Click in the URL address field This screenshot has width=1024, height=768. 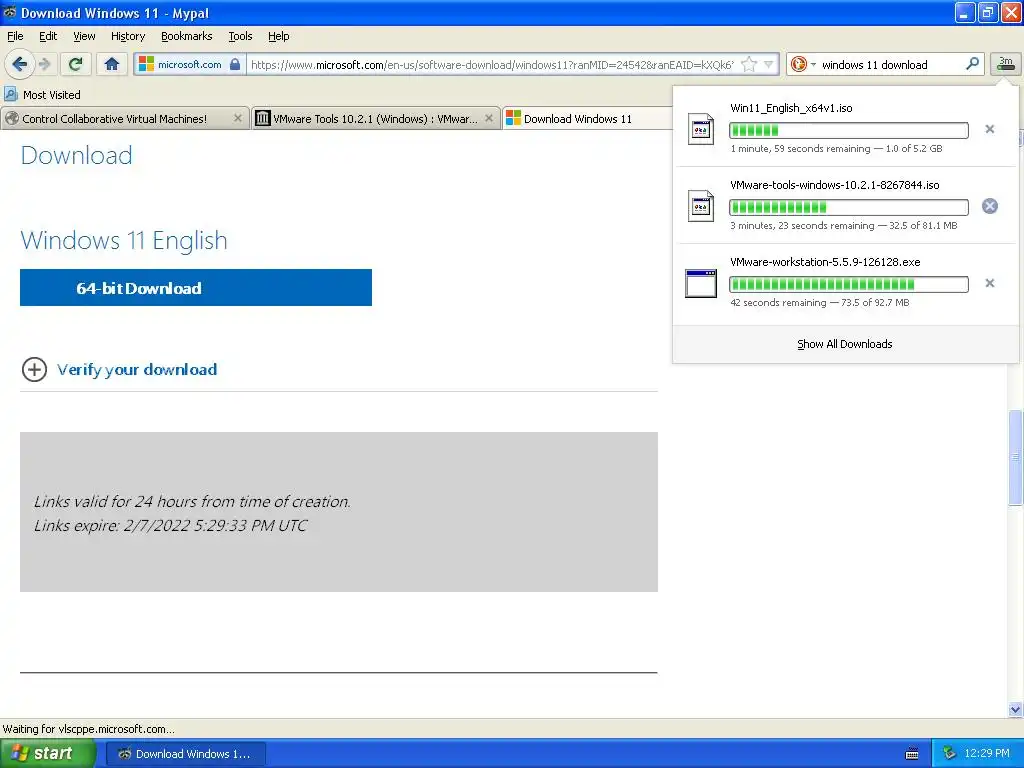pos(493,64)
